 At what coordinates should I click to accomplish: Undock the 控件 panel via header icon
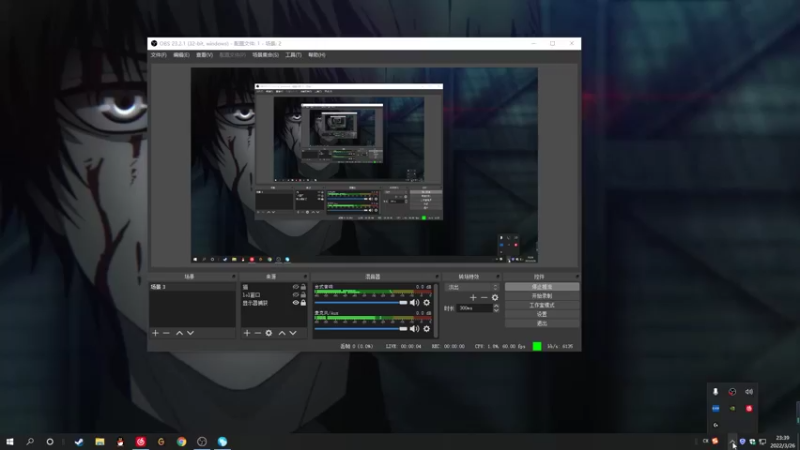[x=577, y=277]
